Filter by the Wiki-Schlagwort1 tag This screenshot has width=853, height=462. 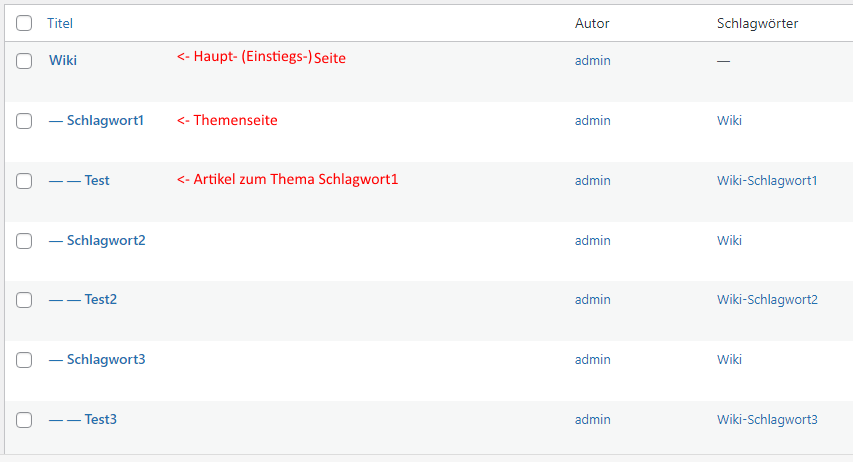[x=767, y=181]
